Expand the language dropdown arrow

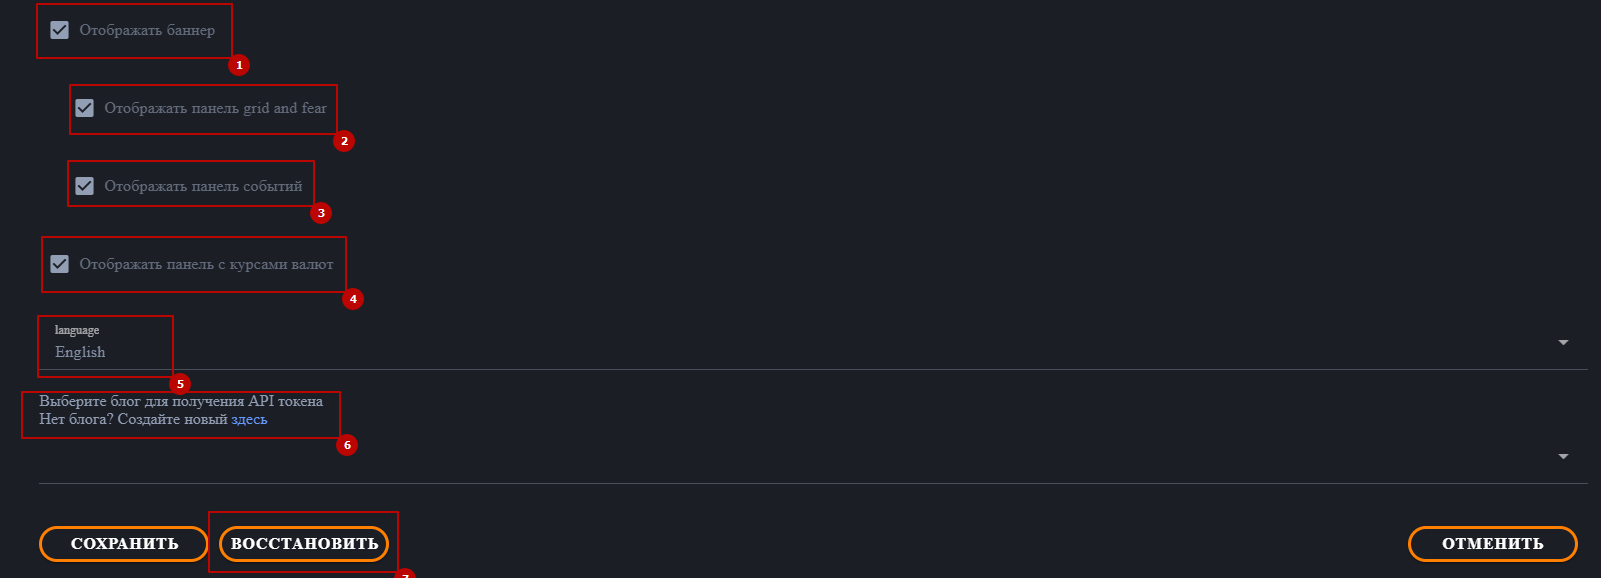(1562, 343)
